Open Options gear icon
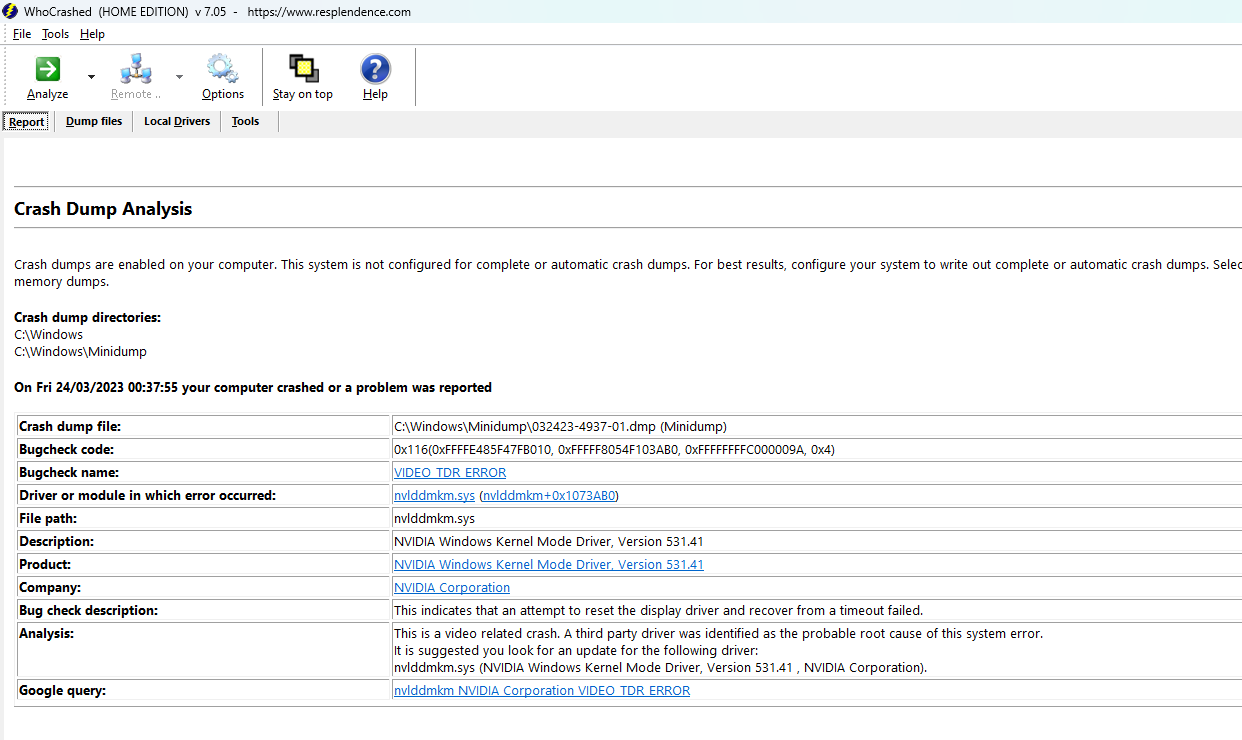 pyautogui.click(x=222, y=69)
